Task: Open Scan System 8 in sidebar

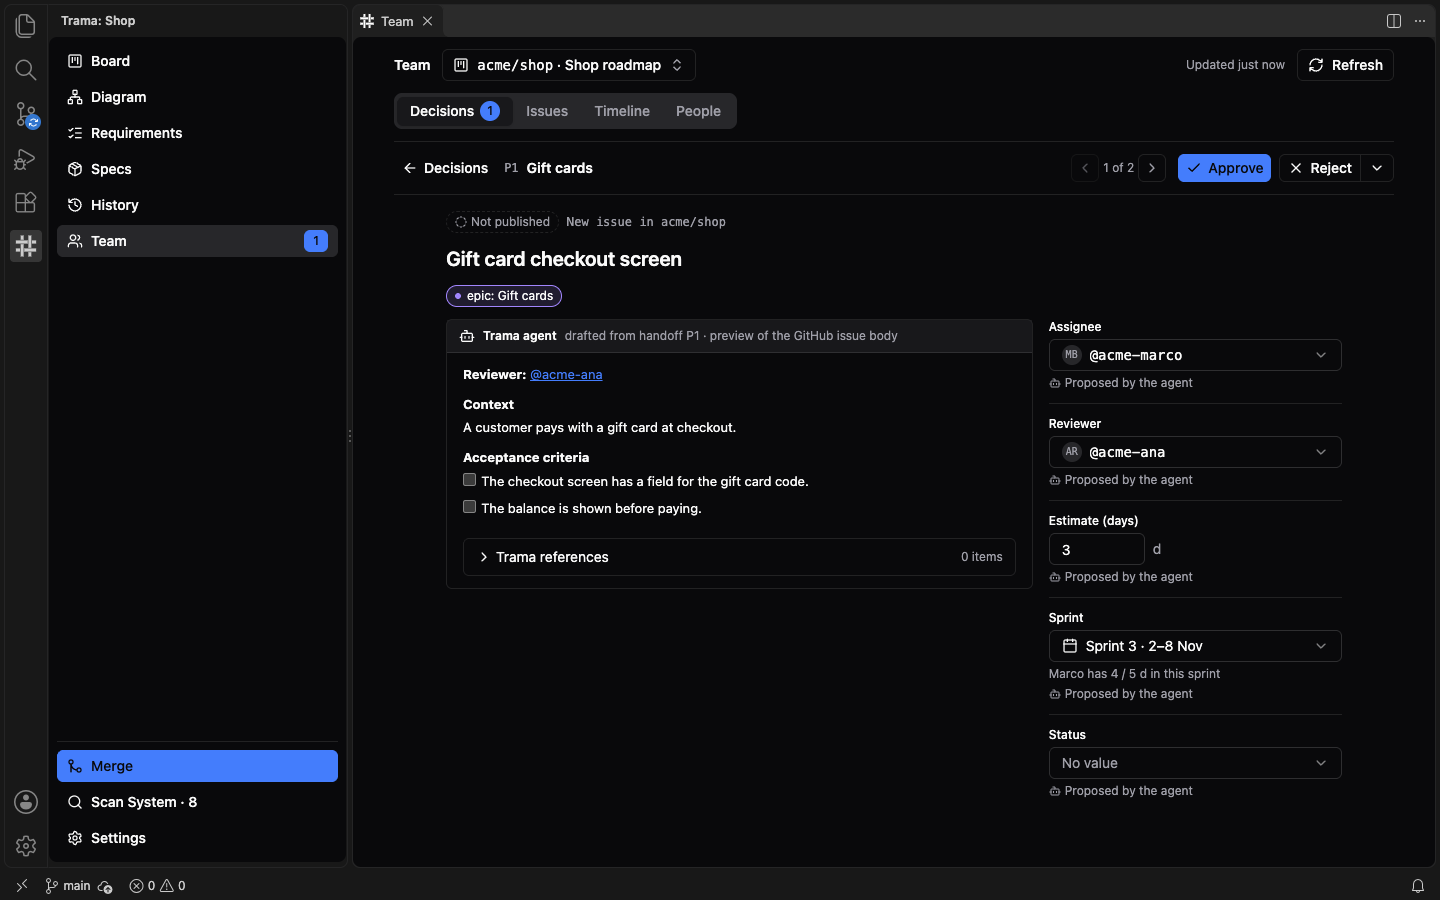Action: (197, 802)
